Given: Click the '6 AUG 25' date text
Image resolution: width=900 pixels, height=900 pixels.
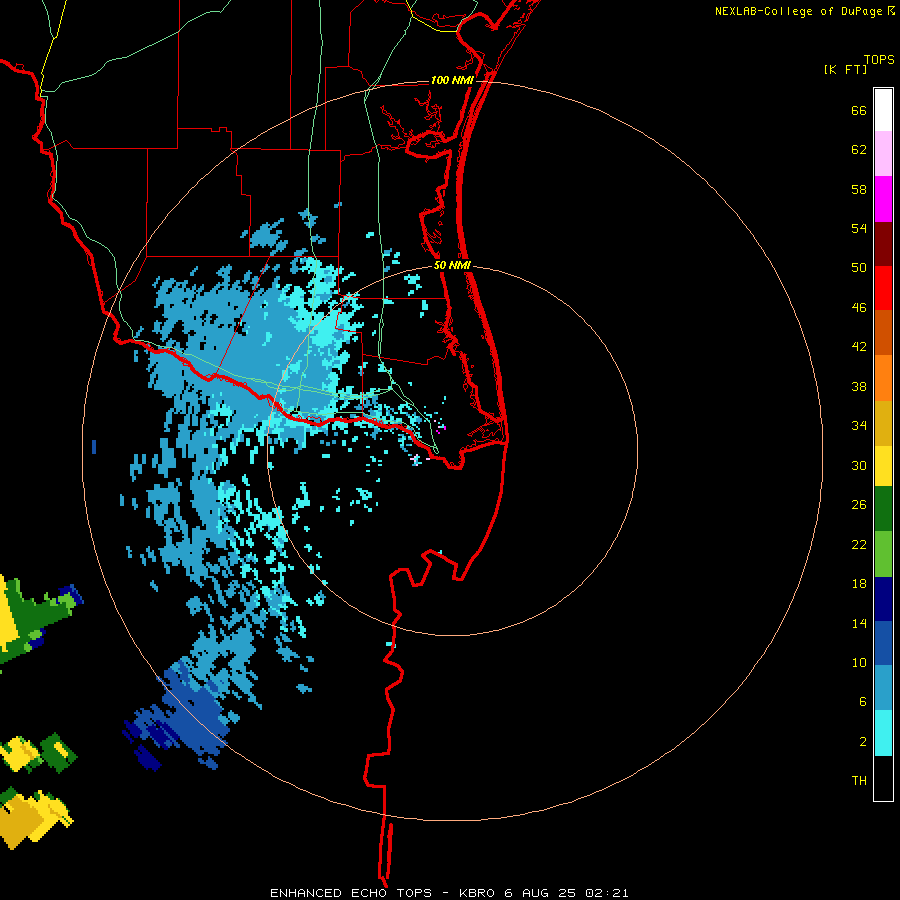Looking at the screenshot, I should click(540, 893).
